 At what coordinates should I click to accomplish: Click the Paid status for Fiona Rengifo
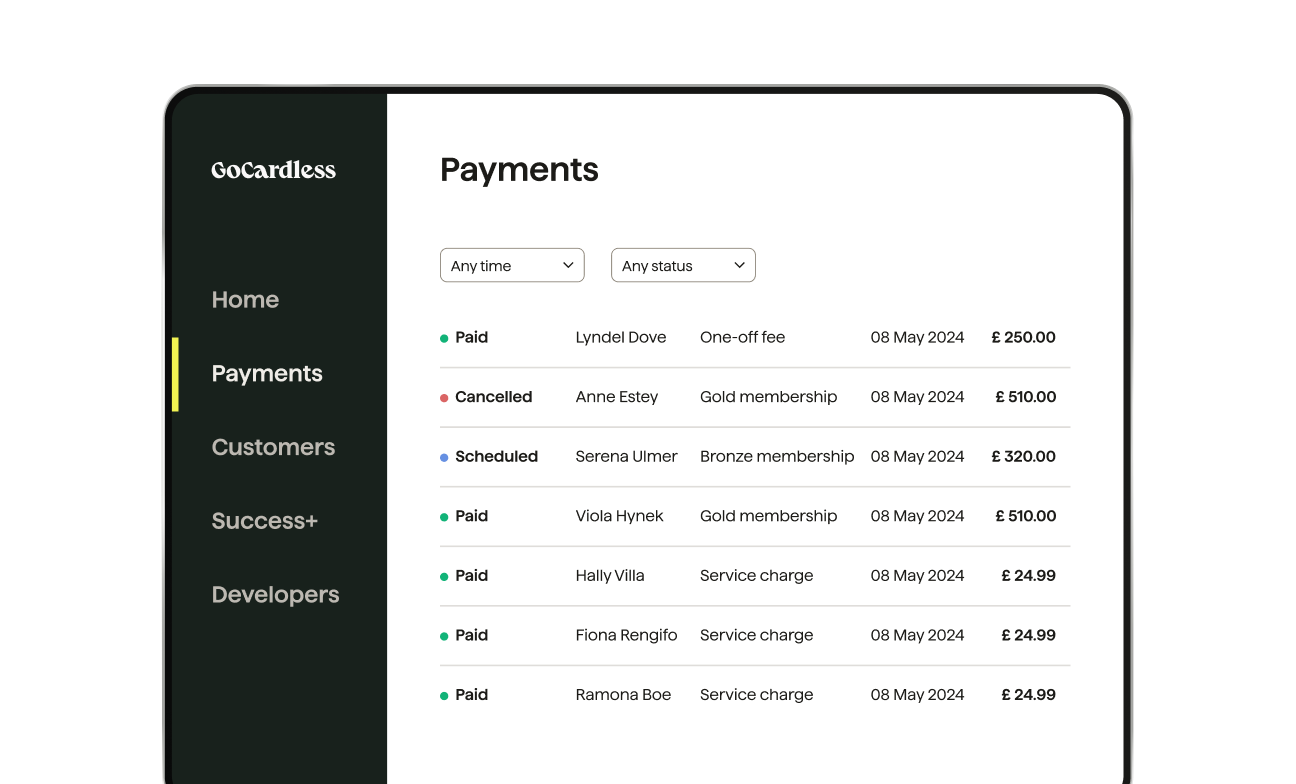pos(471,635)
